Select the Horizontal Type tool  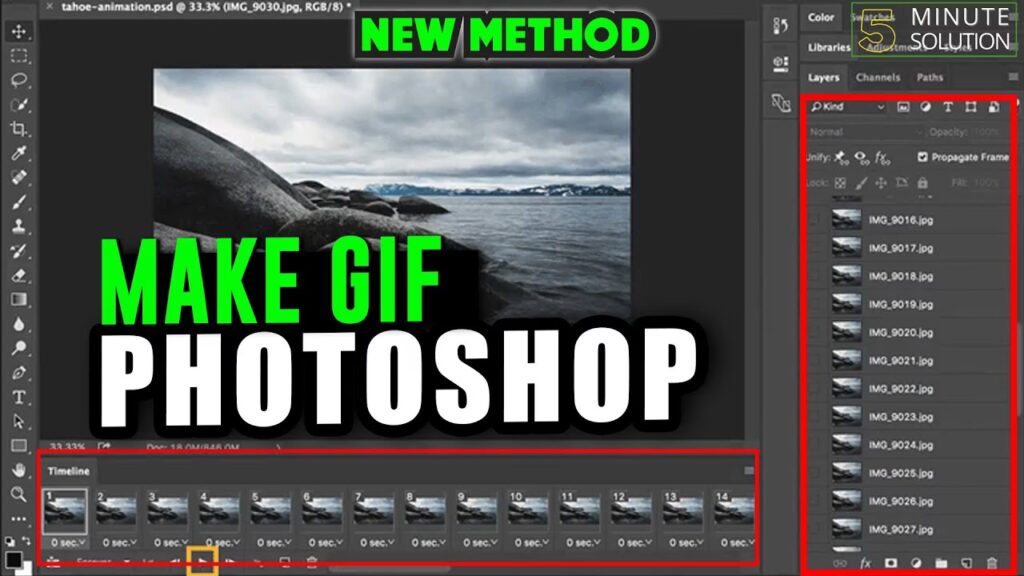click(18, 397)
